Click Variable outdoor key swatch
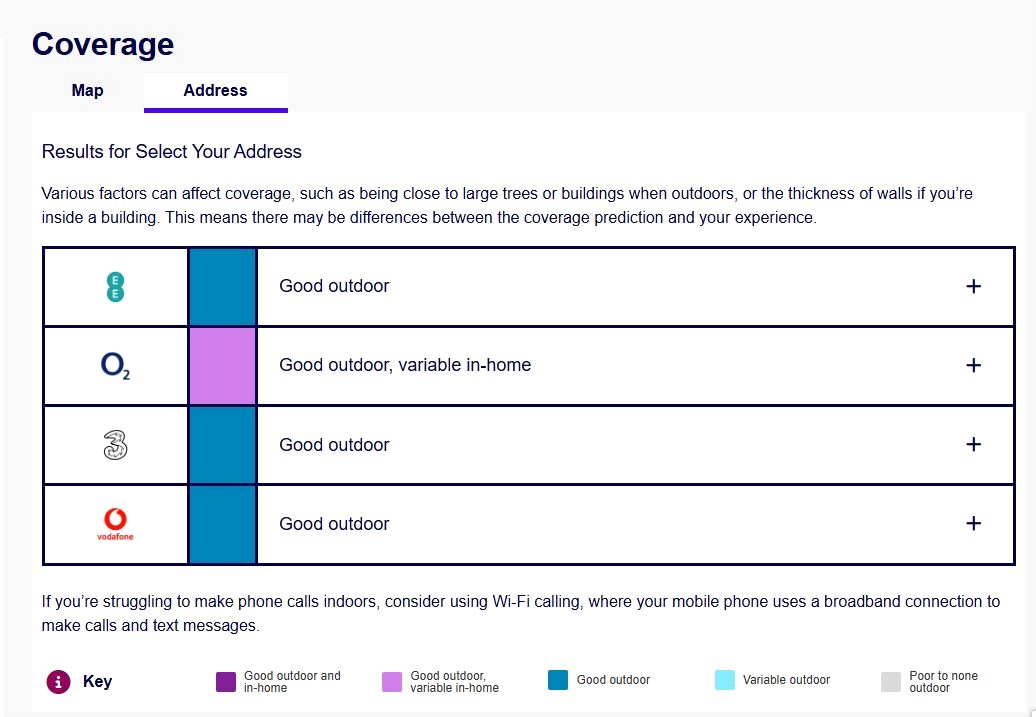 (725, 681)
